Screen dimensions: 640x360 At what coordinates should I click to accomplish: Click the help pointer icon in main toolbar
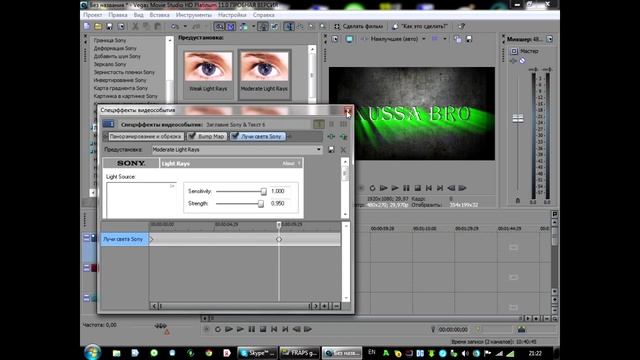click(x=461, y=27)
